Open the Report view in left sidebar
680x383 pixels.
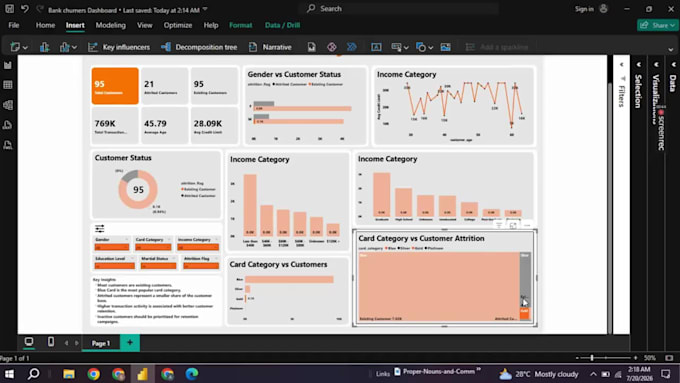pyautogui.click(x=8, y=65)
